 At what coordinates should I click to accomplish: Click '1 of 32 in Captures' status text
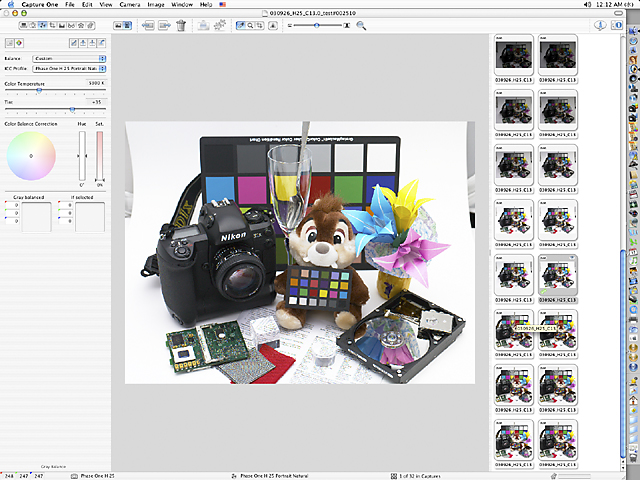[420, 476]
